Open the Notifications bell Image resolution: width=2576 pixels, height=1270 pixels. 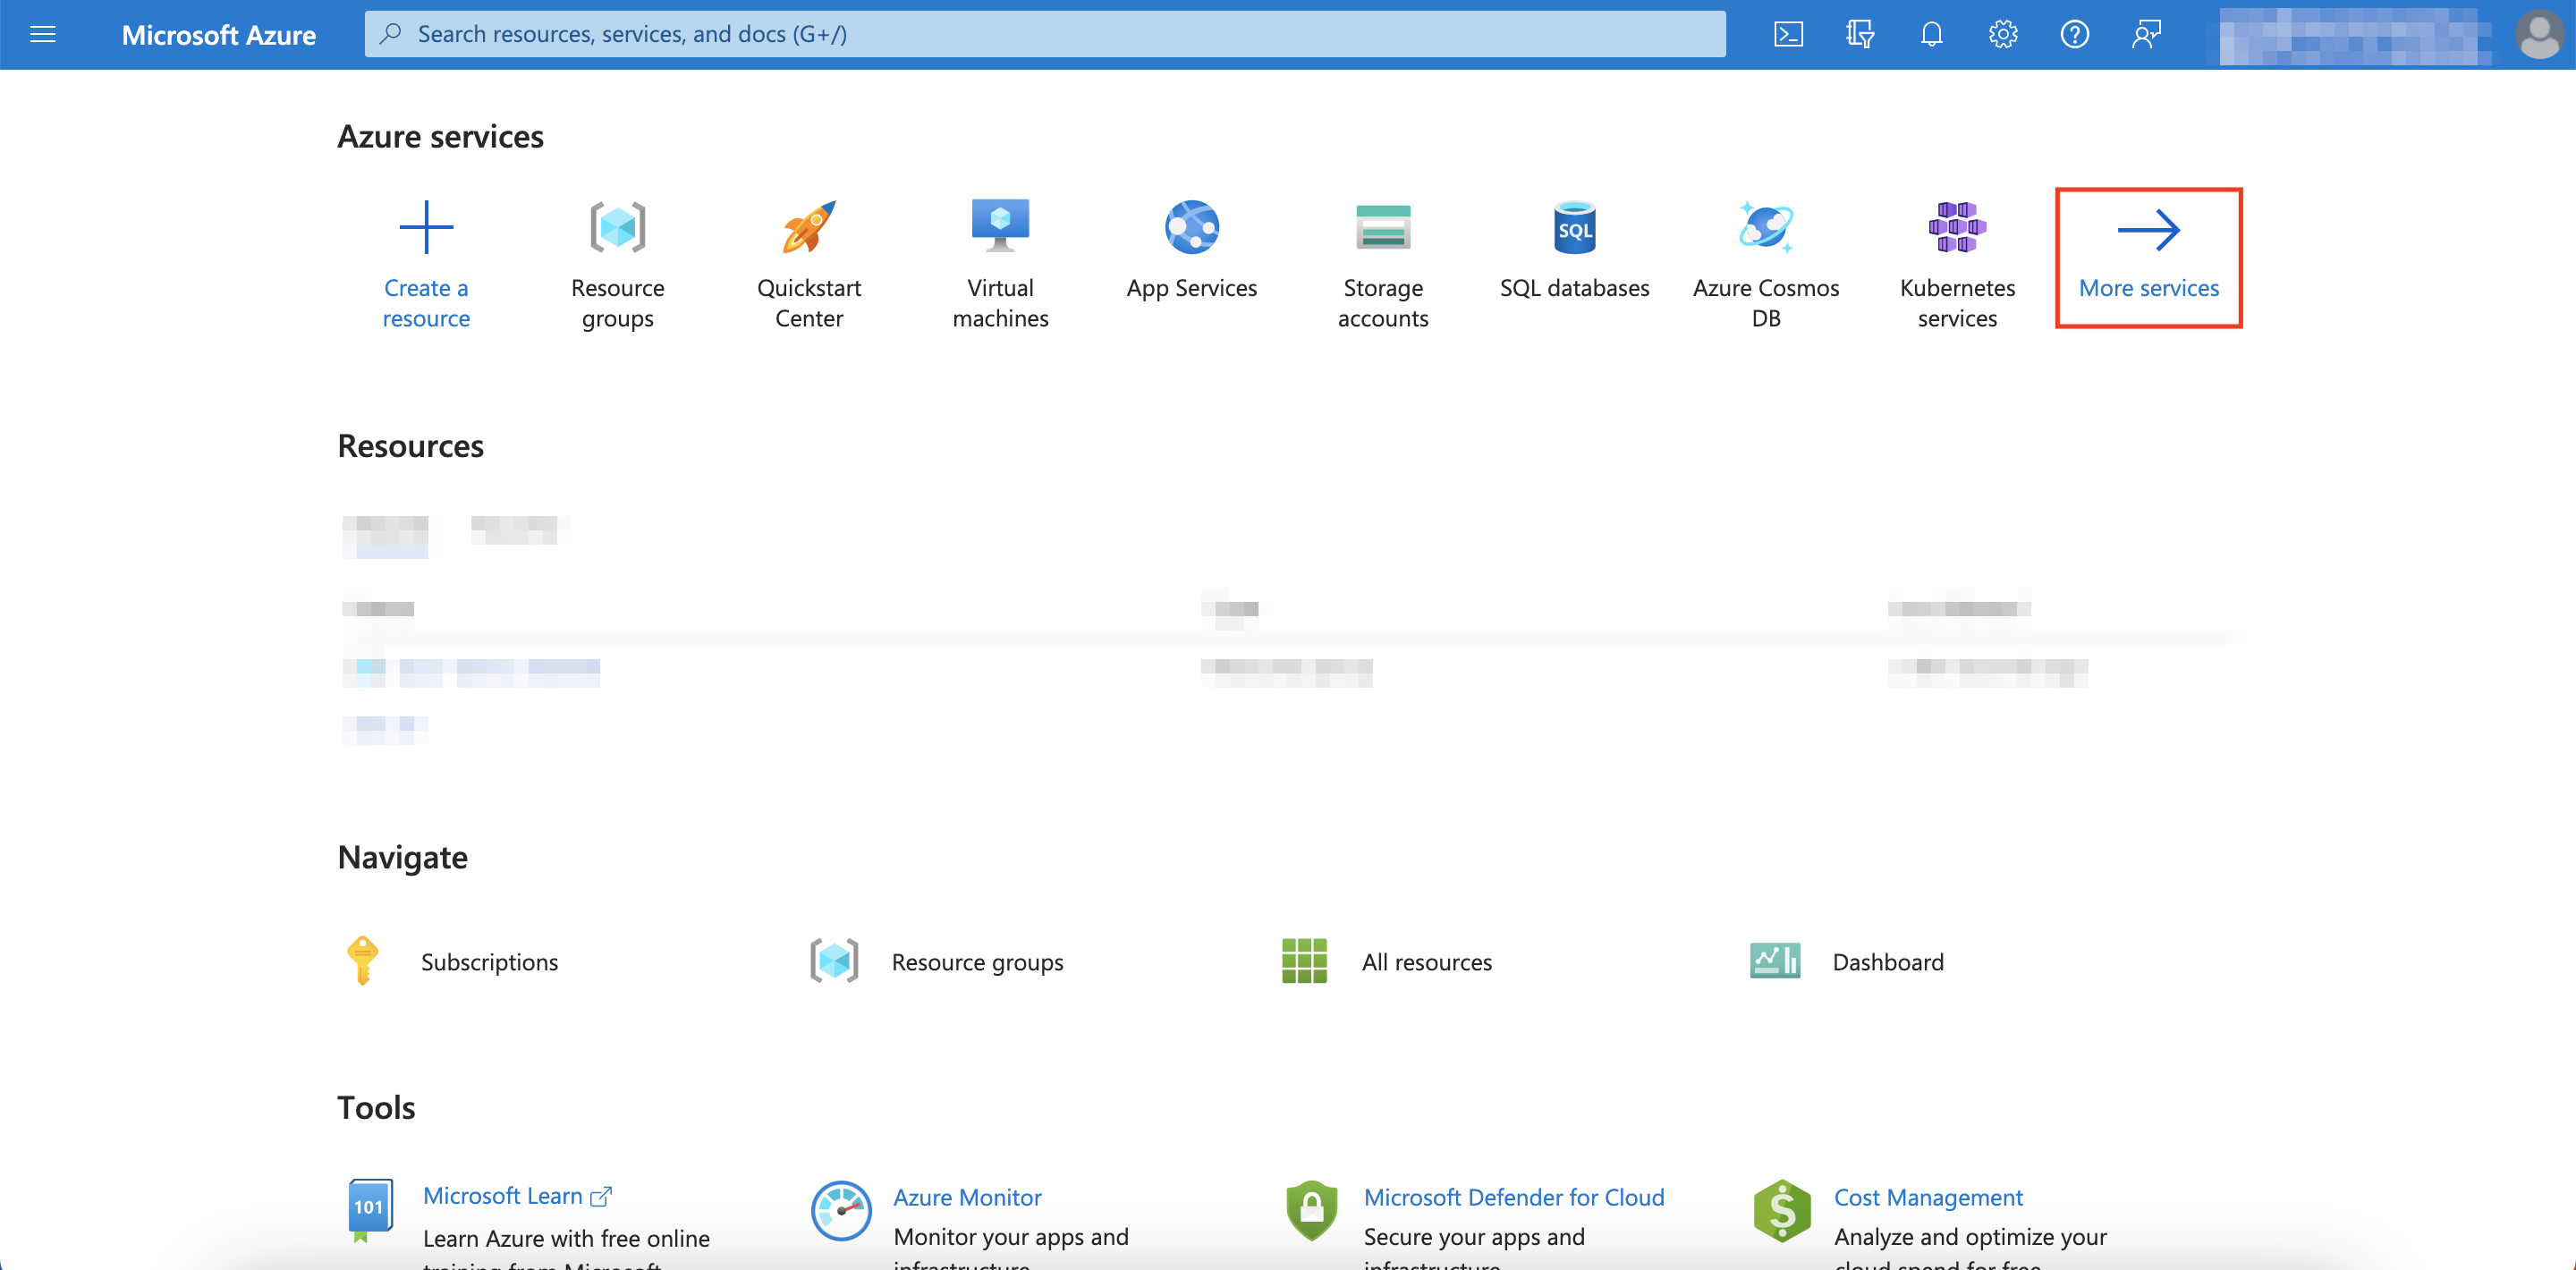[x=1931, y=33]
